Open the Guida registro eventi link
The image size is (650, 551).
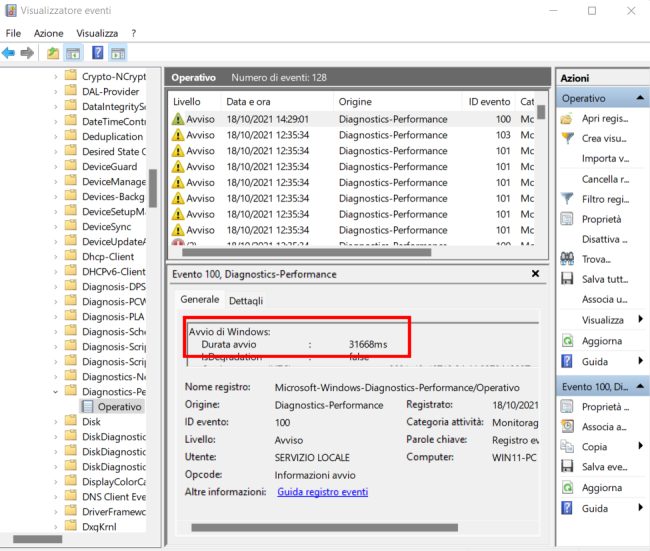pos(323,492)
